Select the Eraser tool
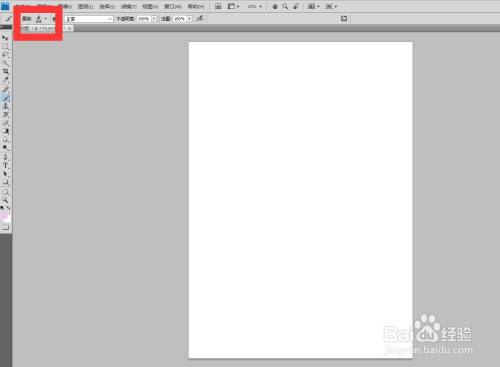Viewport: 500px width, 367px height. [5, 123]
